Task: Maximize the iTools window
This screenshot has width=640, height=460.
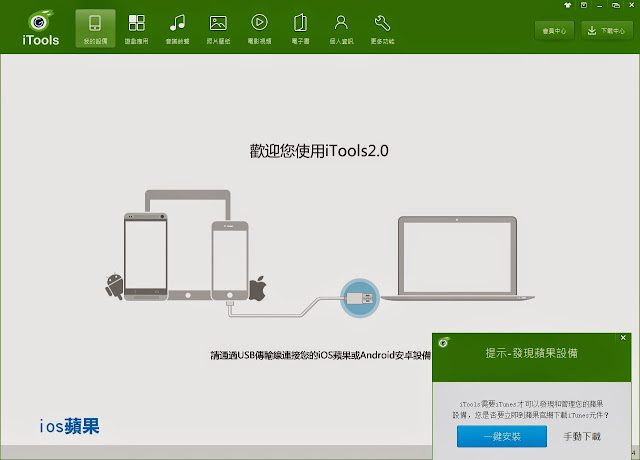Action: [x=616, y=5]
